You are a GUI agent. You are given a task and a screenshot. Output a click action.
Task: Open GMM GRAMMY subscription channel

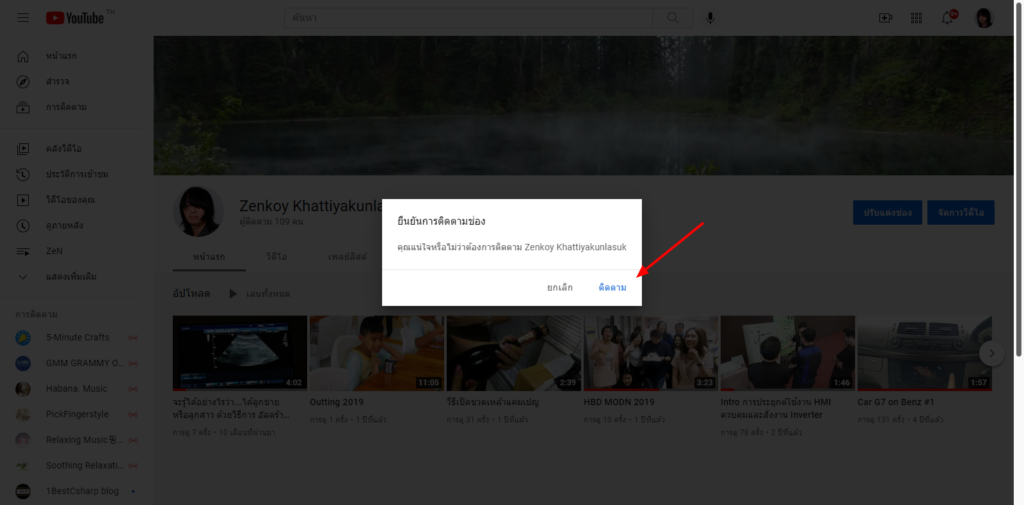[76, 363]
